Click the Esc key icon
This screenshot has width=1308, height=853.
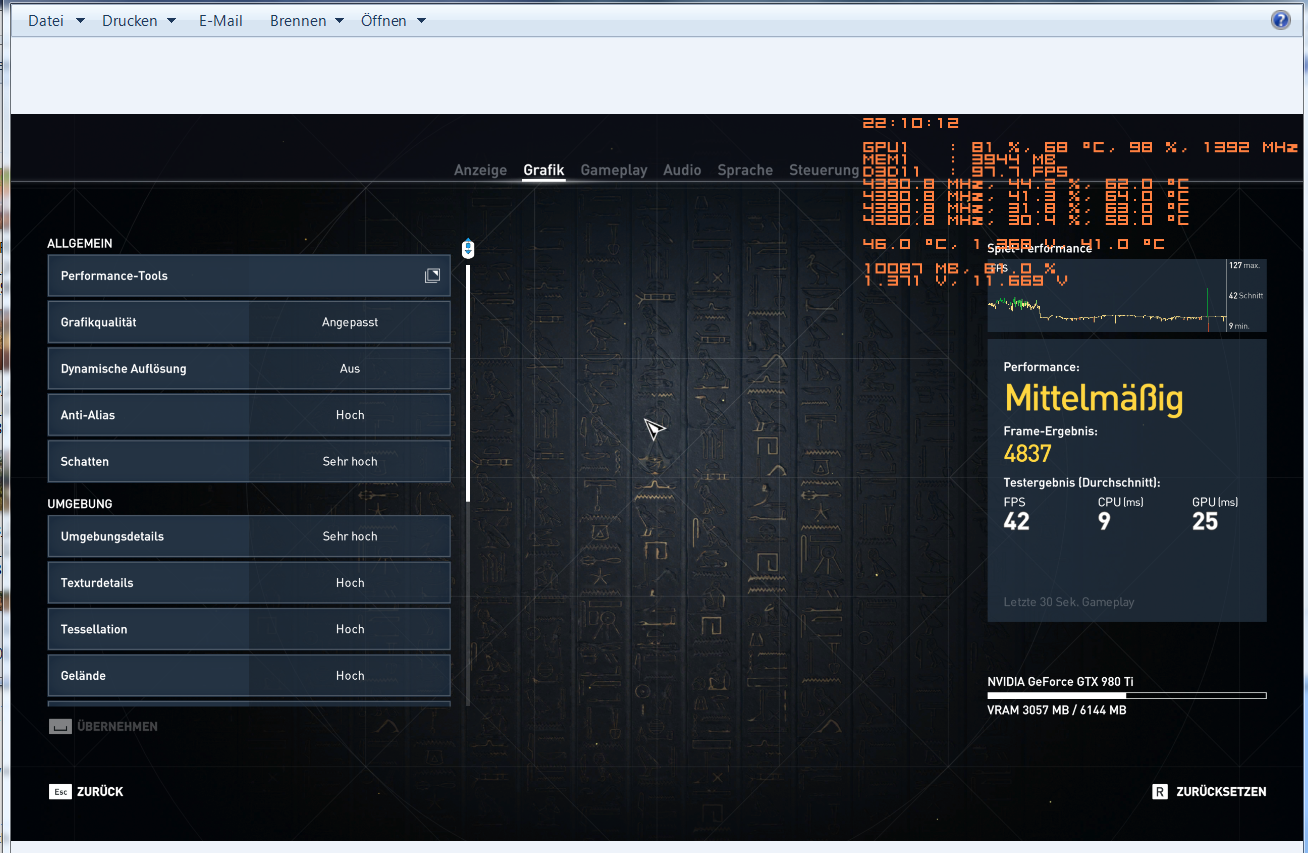pos(60,792)
